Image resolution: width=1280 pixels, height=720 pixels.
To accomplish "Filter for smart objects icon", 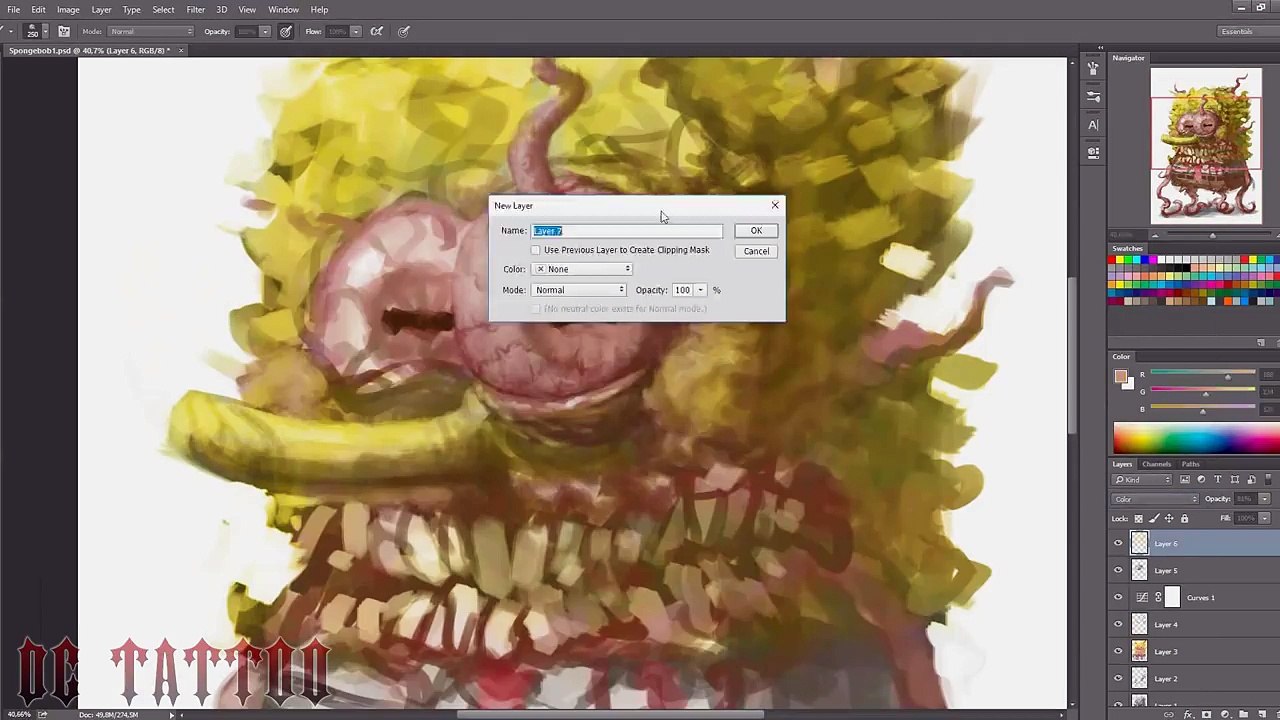I will tap(1250, 480).
